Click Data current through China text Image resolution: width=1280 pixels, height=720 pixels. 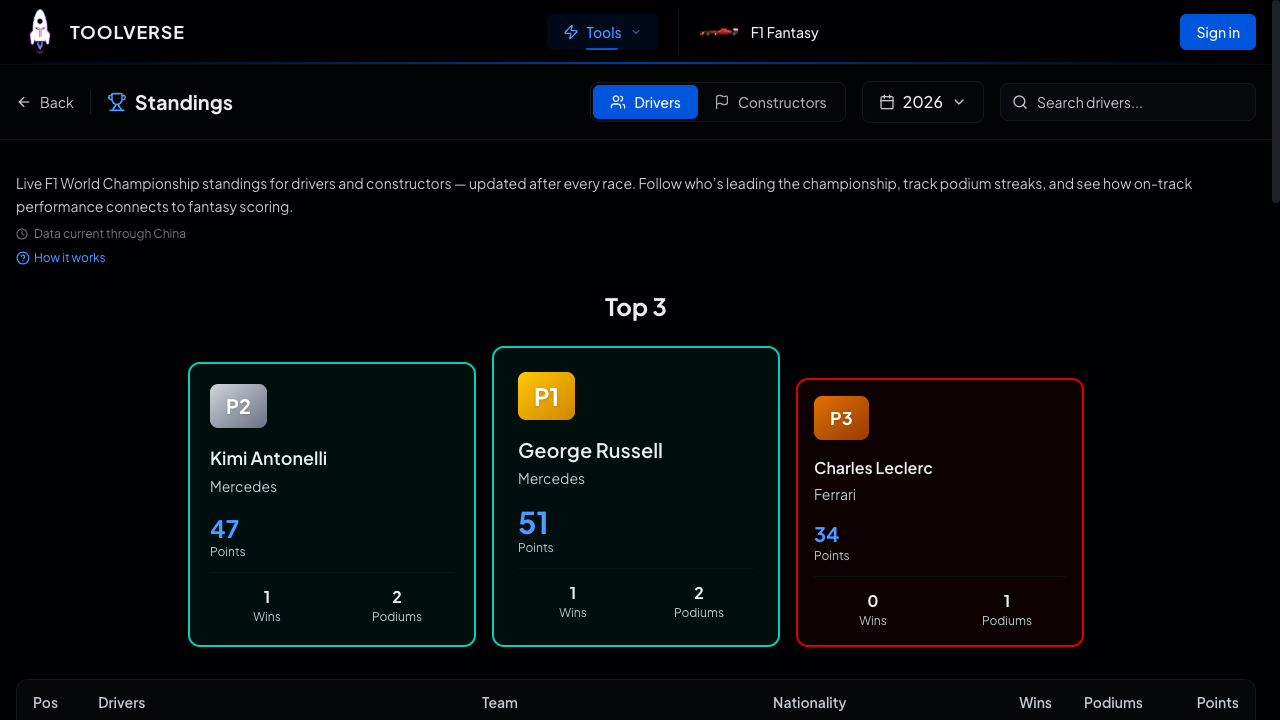click(x=110, y=234)
